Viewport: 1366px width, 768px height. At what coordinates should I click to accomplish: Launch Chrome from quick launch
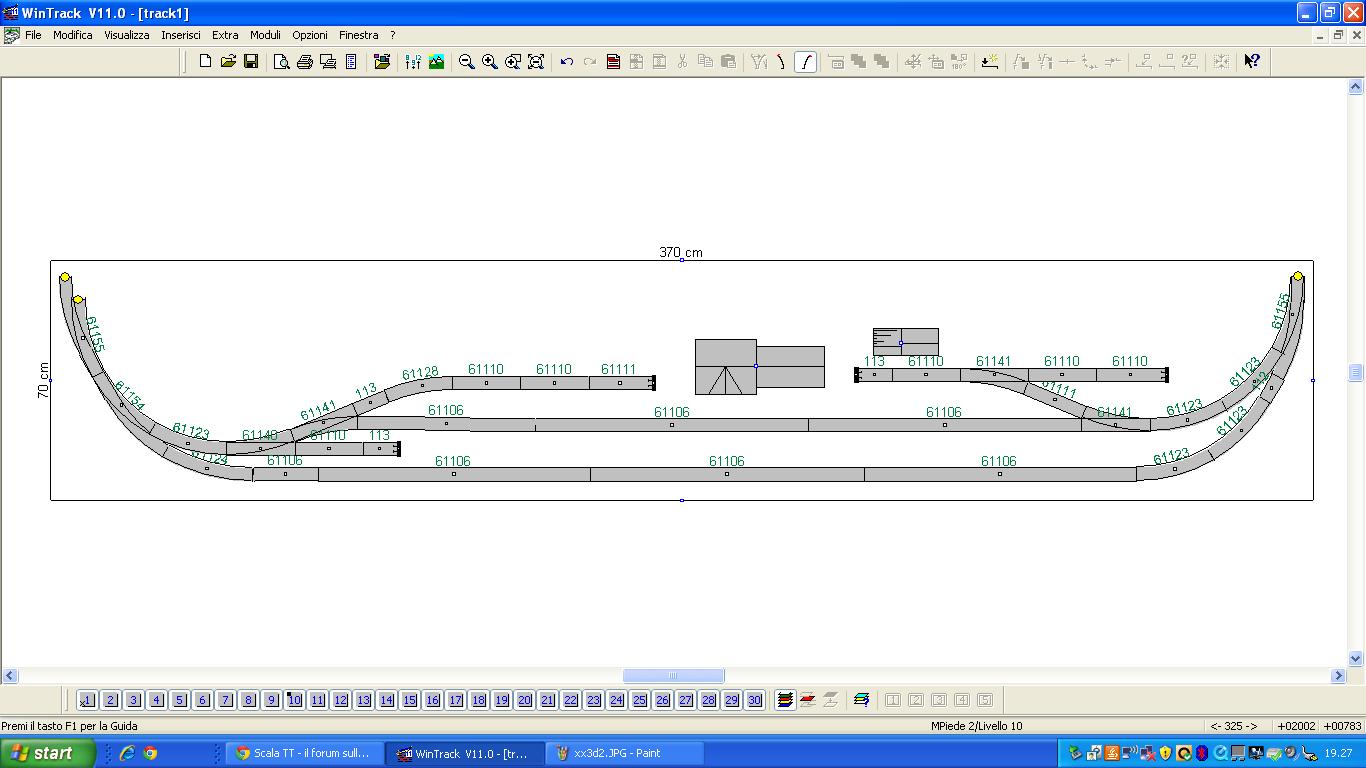[150, 753]
